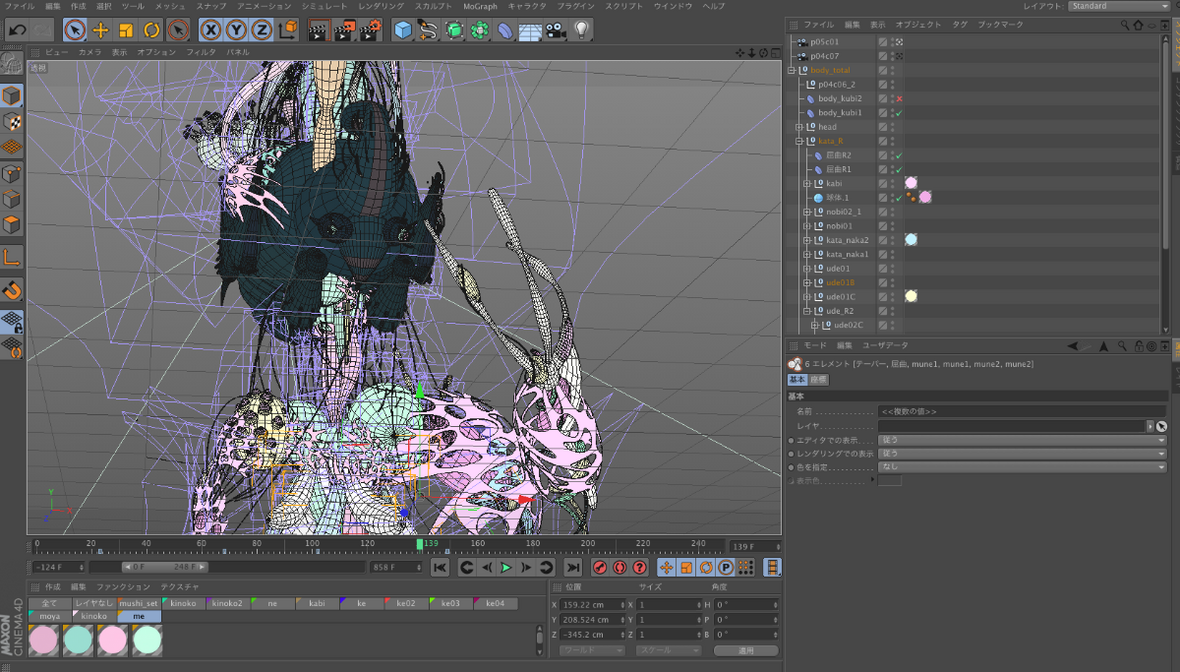Click the Camera object icon in toolbar
This screenshot has height=672, width=1180.
point(555,31)
